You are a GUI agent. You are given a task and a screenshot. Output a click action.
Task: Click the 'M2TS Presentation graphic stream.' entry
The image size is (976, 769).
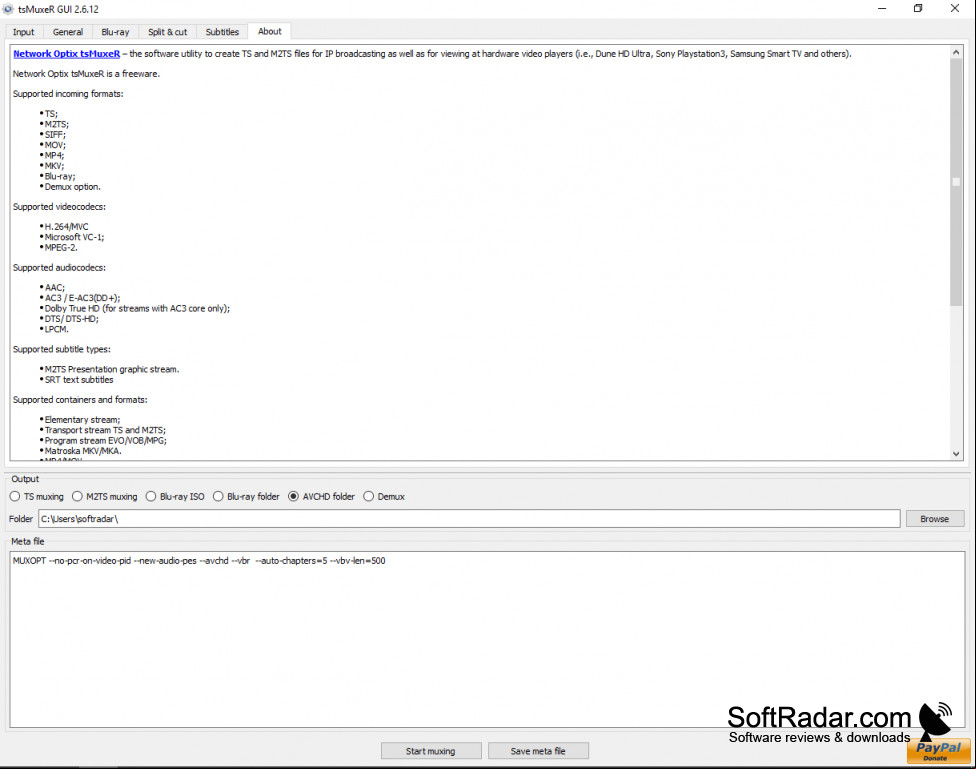pos(111,369)
